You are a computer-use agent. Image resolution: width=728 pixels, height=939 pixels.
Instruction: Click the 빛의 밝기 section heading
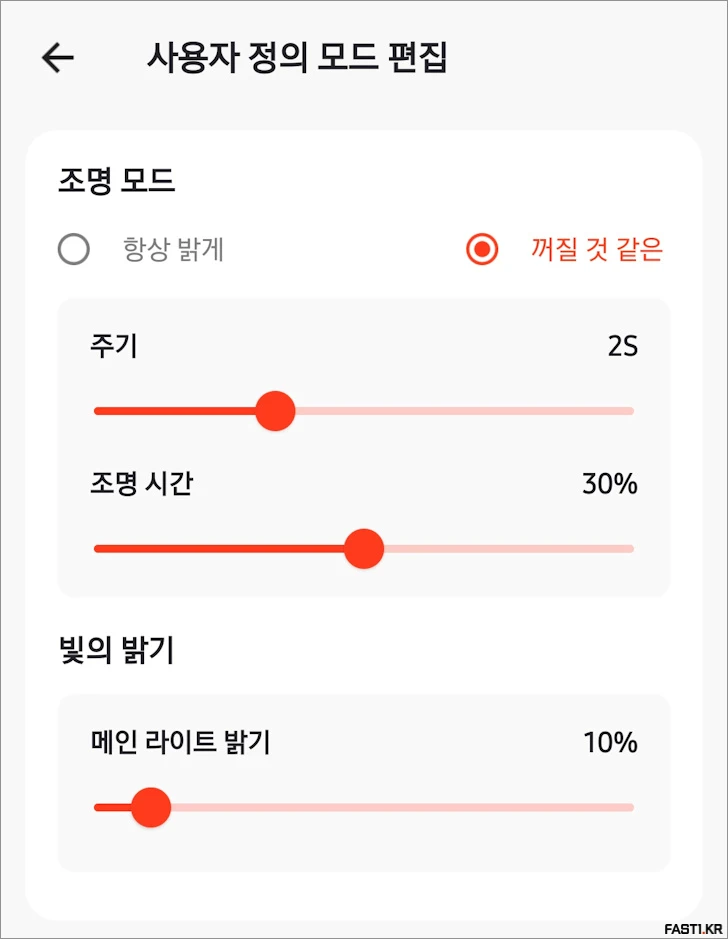117,651
